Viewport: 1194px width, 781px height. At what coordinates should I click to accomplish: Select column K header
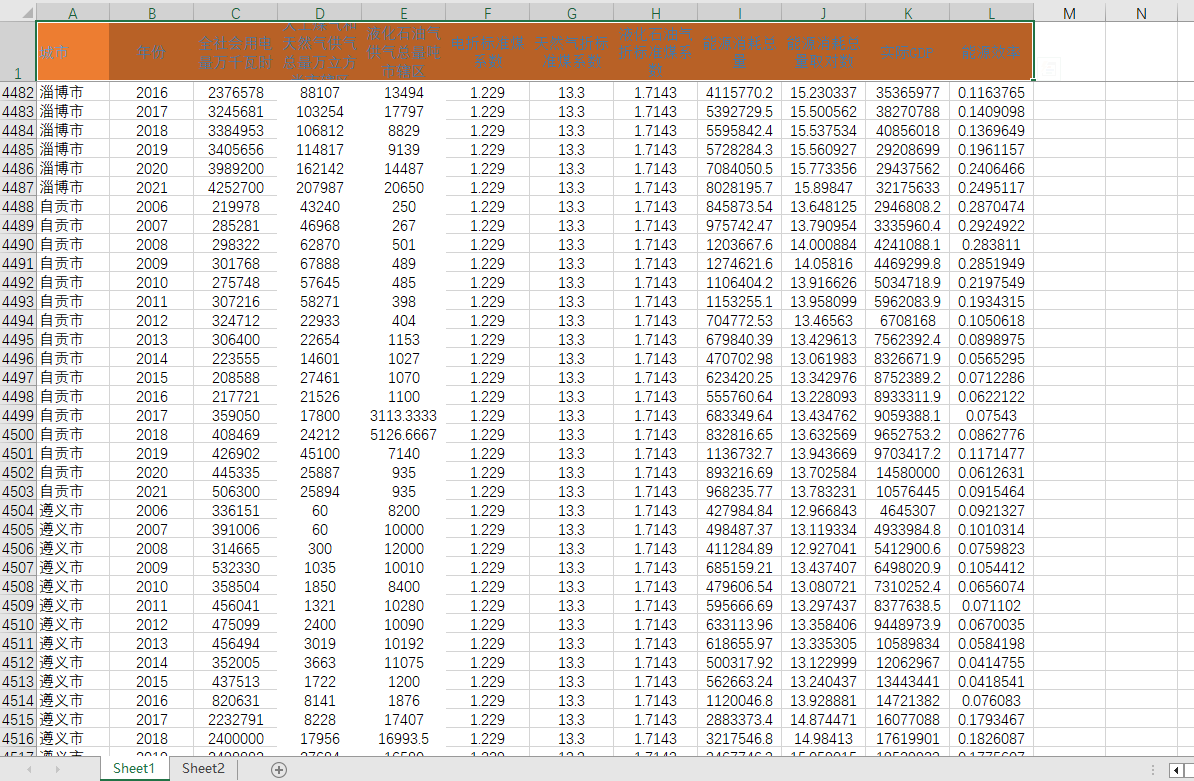(908, 13)
